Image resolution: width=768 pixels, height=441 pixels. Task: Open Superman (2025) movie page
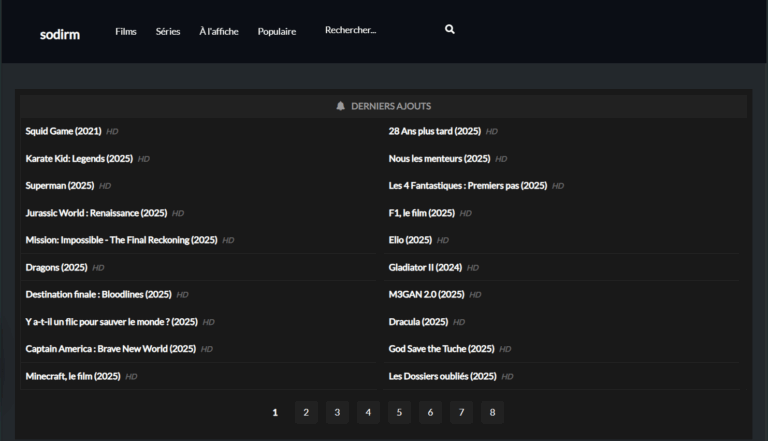pyautogui.click(x=60, y=185)
